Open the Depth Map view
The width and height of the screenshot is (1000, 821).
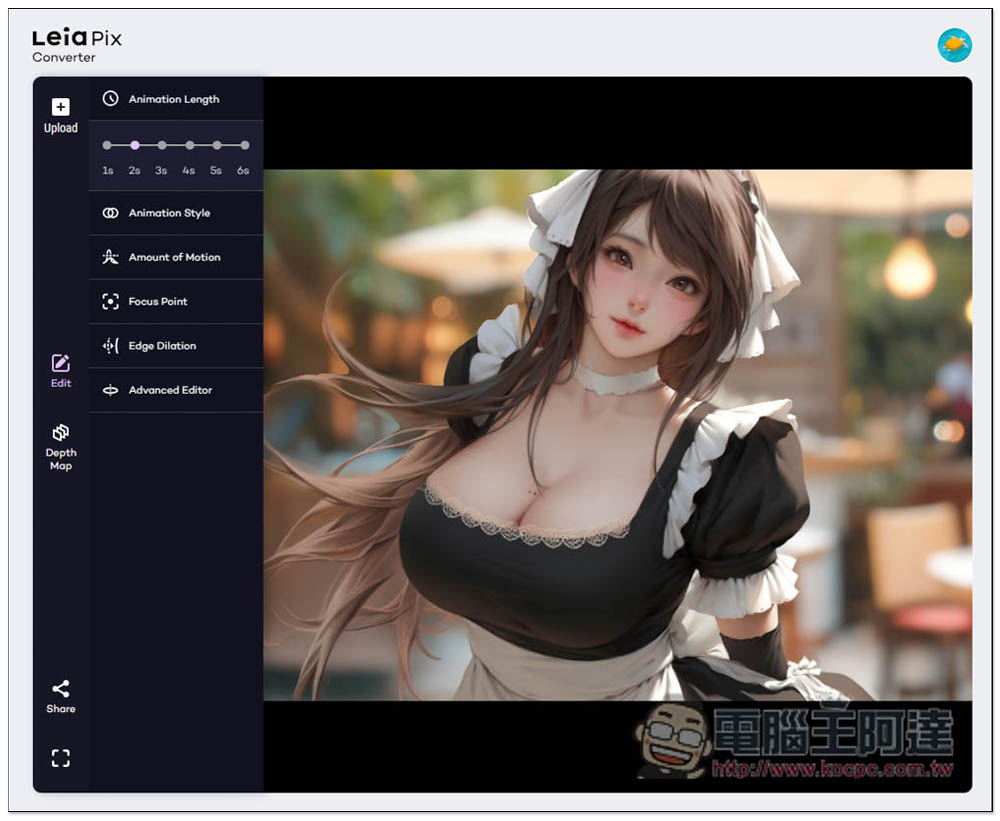click(x=60, y=433)
